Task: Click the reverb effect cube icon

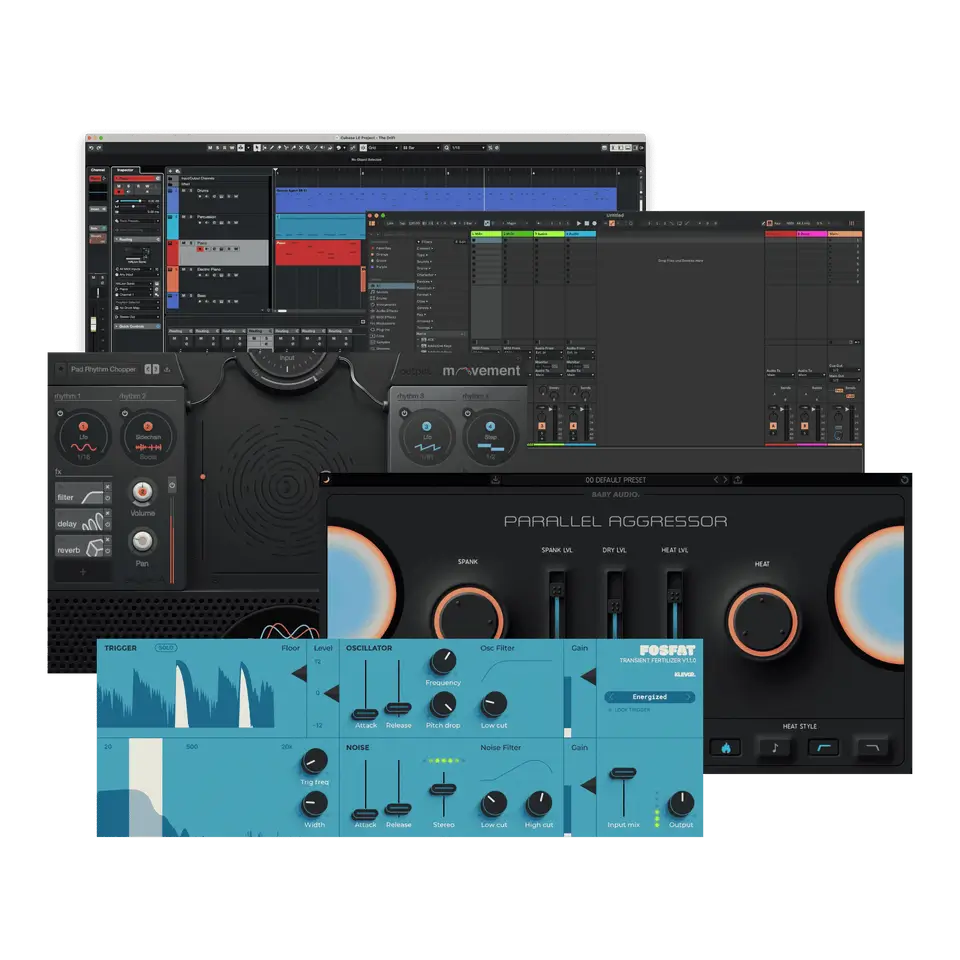Action: [x=93, y=549]
